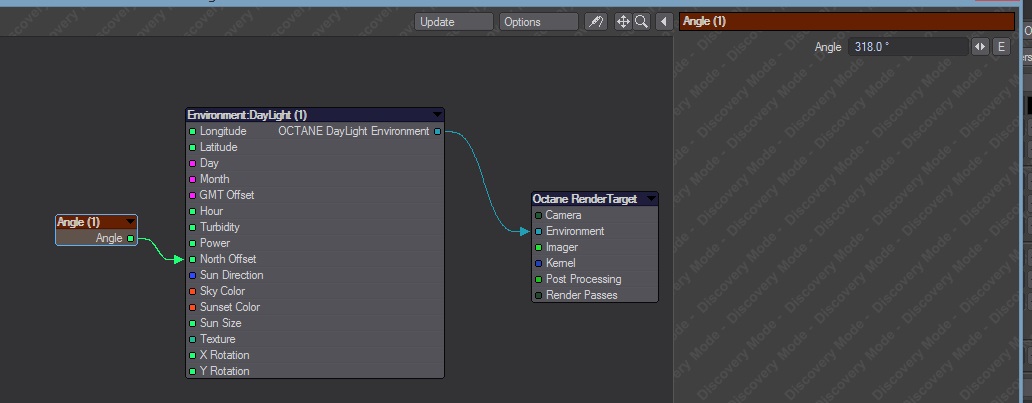Click the Latitude input connector

point(193,148)
